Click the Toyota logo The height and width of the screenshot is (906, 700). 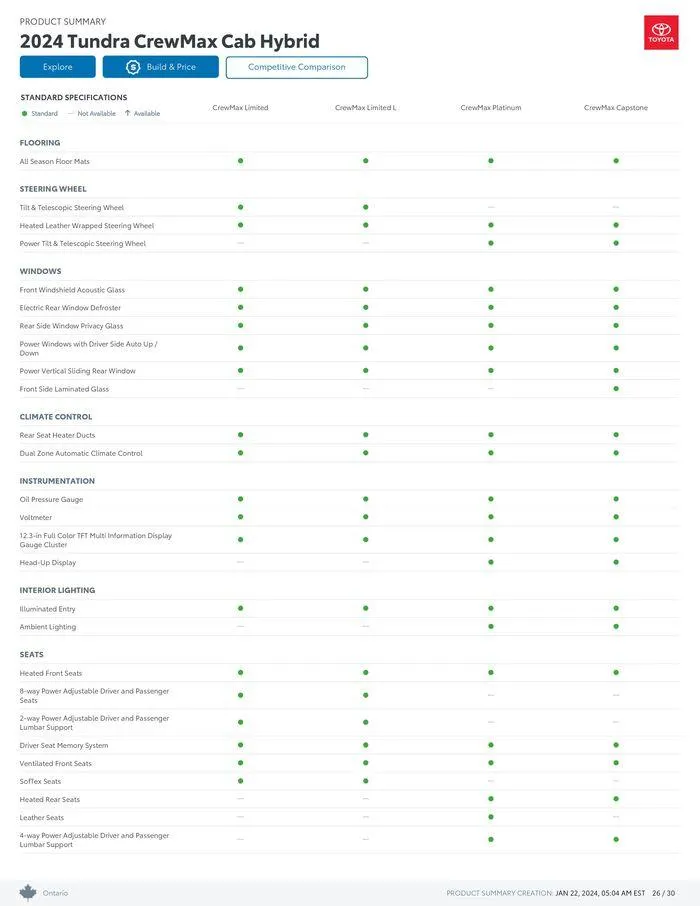(661, 33)
